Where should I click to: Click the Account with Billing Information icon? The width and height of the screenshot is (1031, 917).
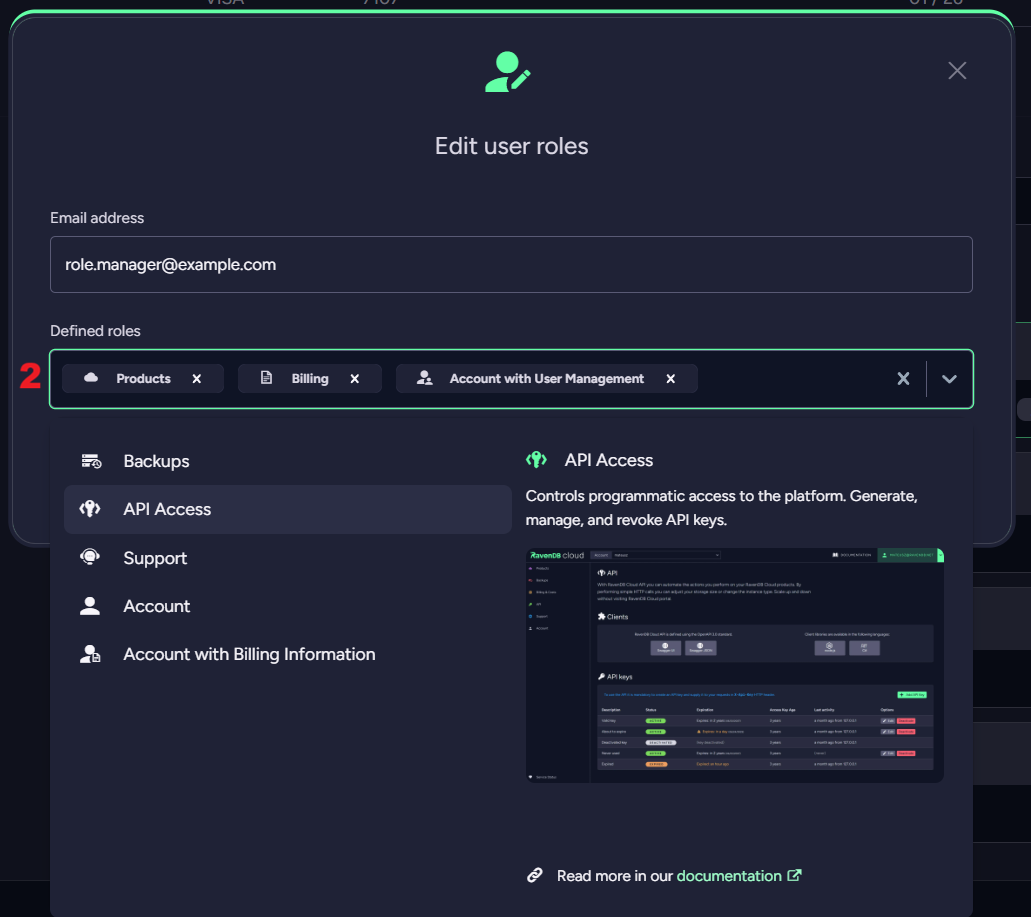91,655
